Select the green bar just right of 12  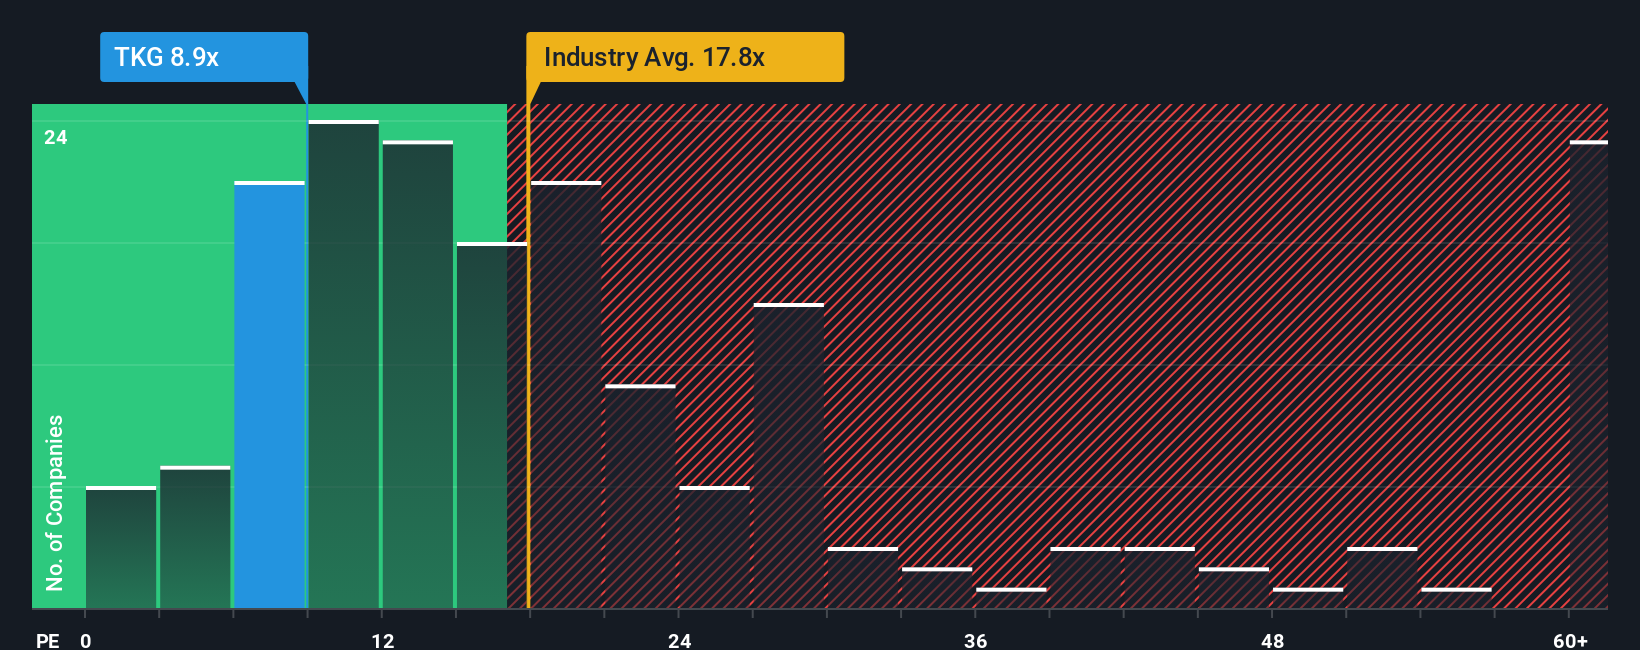pyautogui.click(x=418, y=374)
